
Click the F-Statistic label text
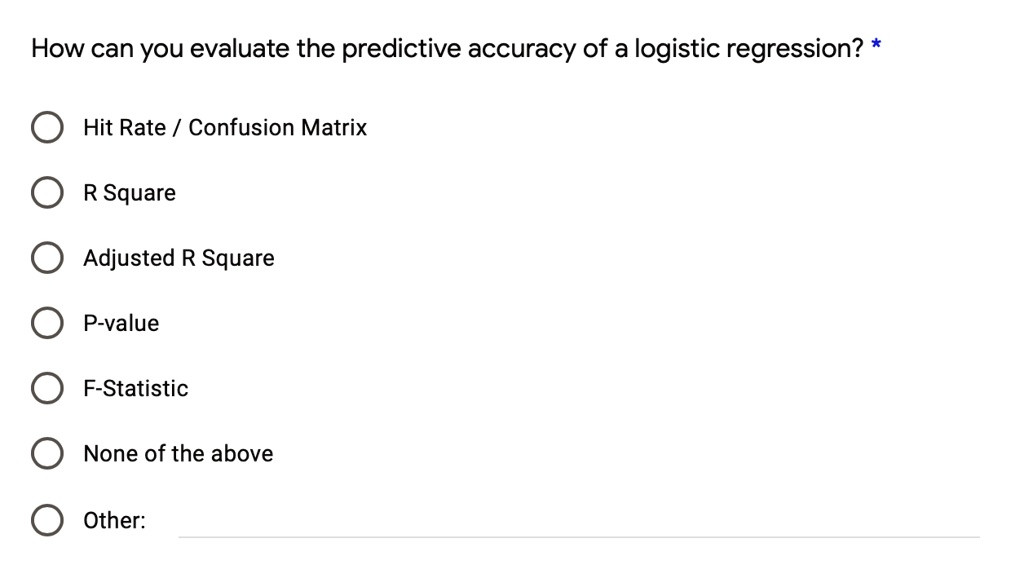pyautogui.click(x=137, y=388)
